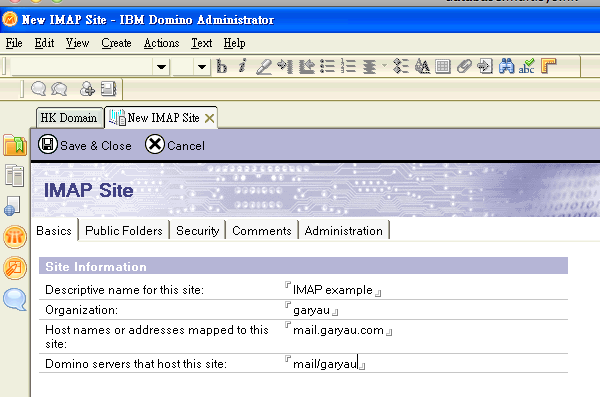The height and width of the screenshot is (397, 600).
Task: Open the Create menu
Action: pyautogui.click(x=116, y=43)
